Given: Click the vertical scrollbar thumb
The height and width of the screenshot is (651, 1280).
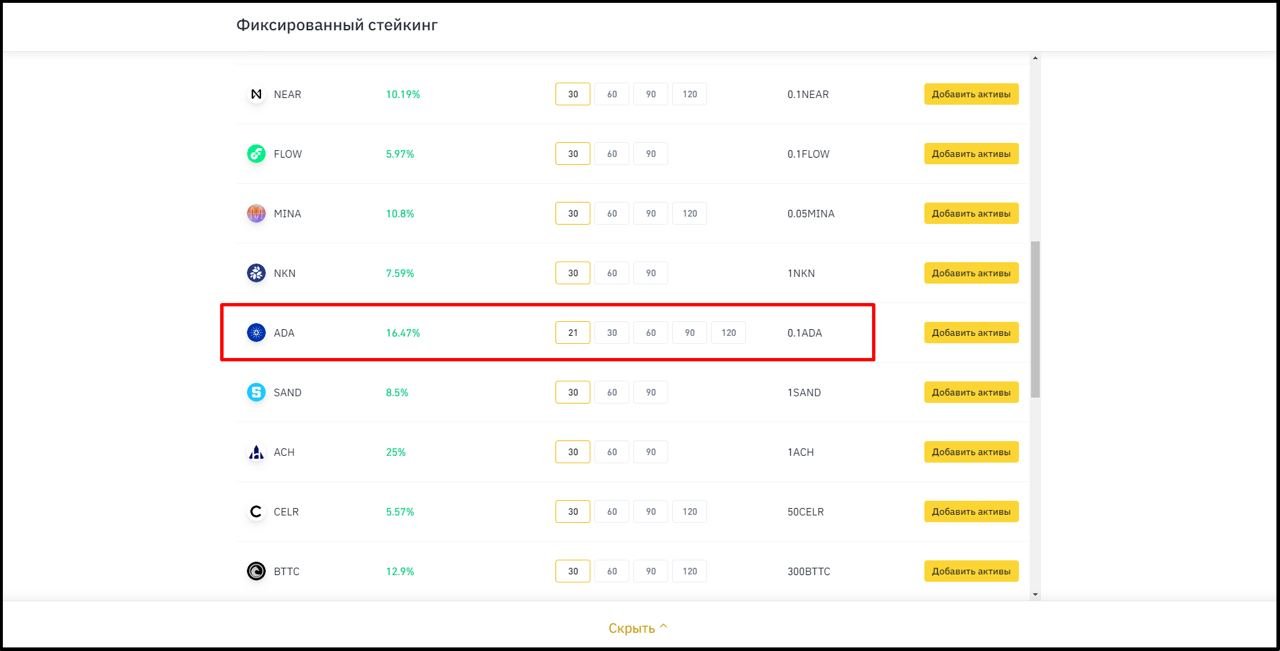Looking at the screenshot, I should (x=1035, y=318).
